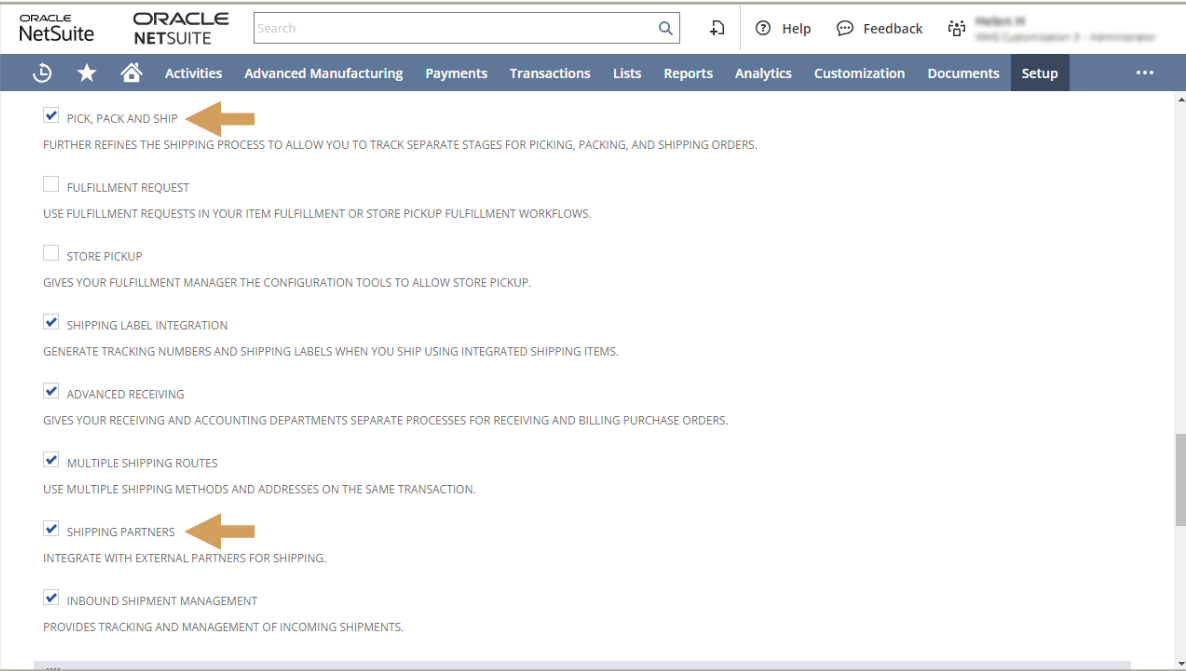Toggle Shipping Label Integration checkbox
1186x671 pixels.
coord(51,322)
